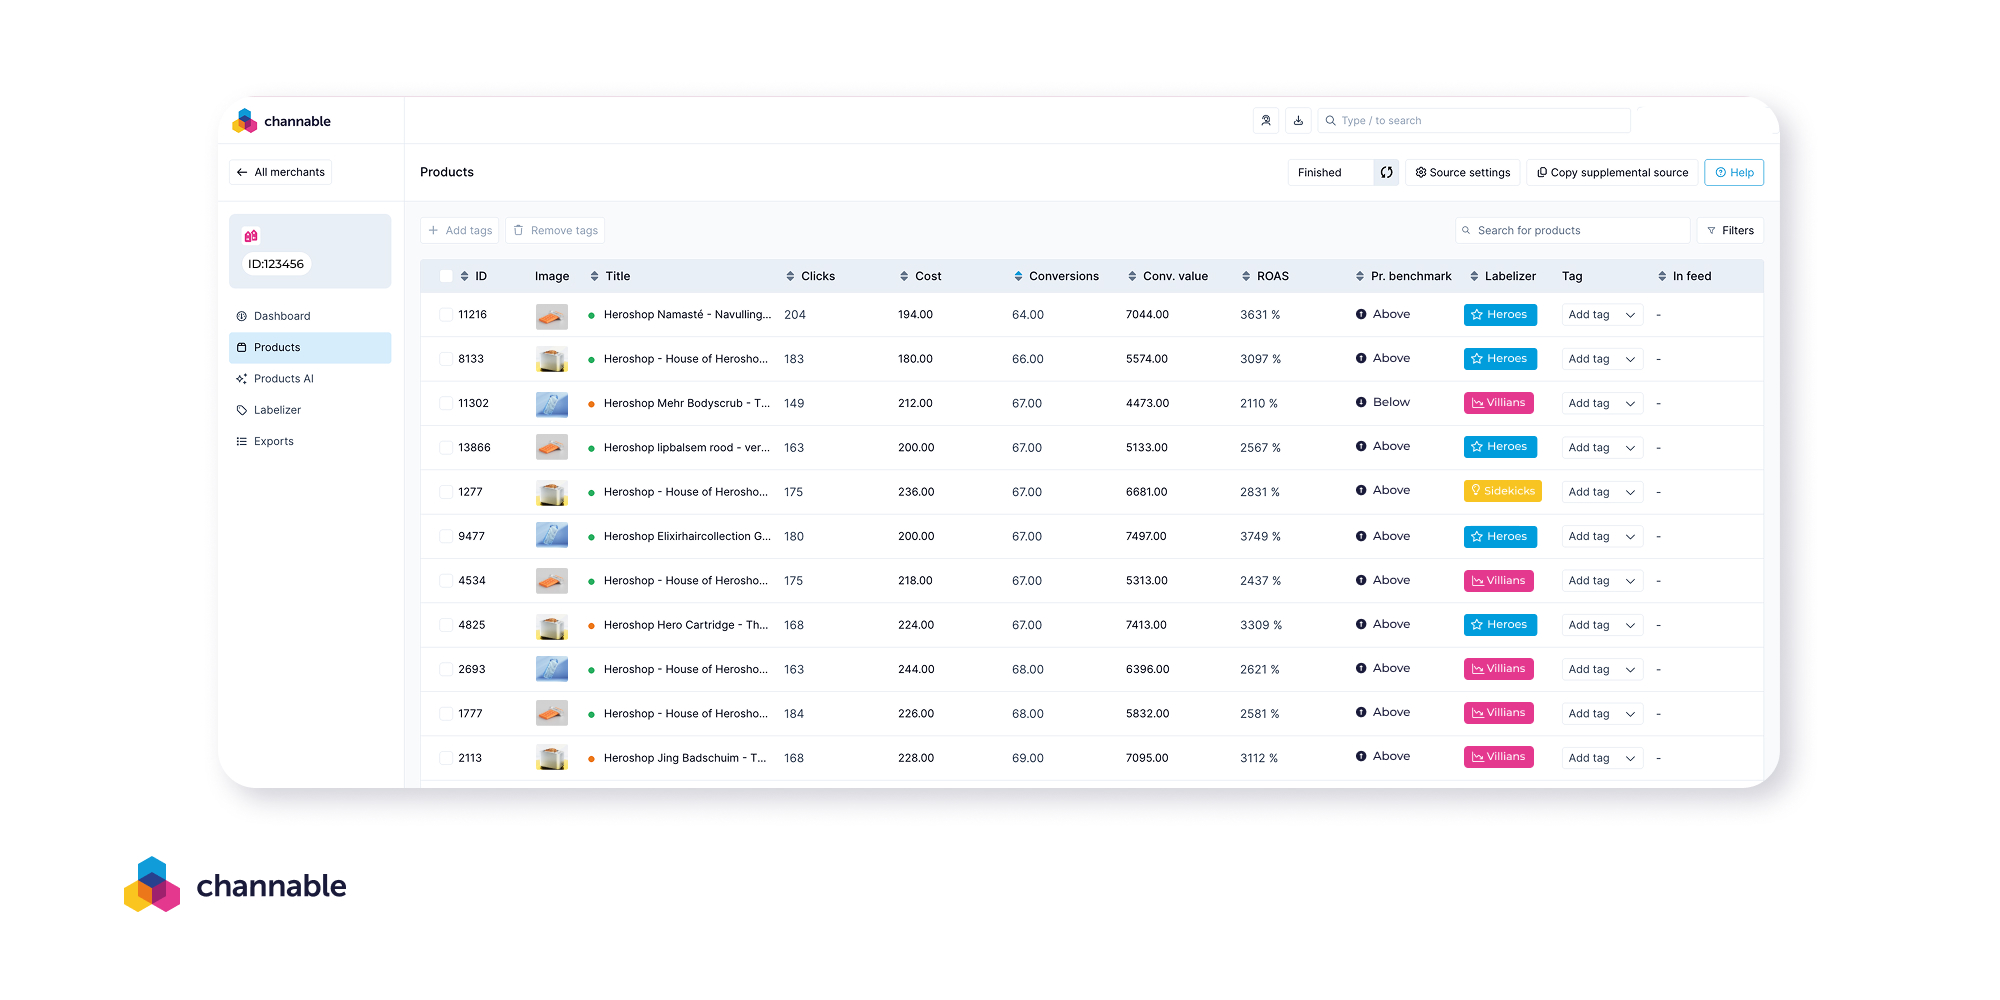Open the Add tag dropdown for product 11216
Screen dimensions: 2000x1000
click(1602, 315)
